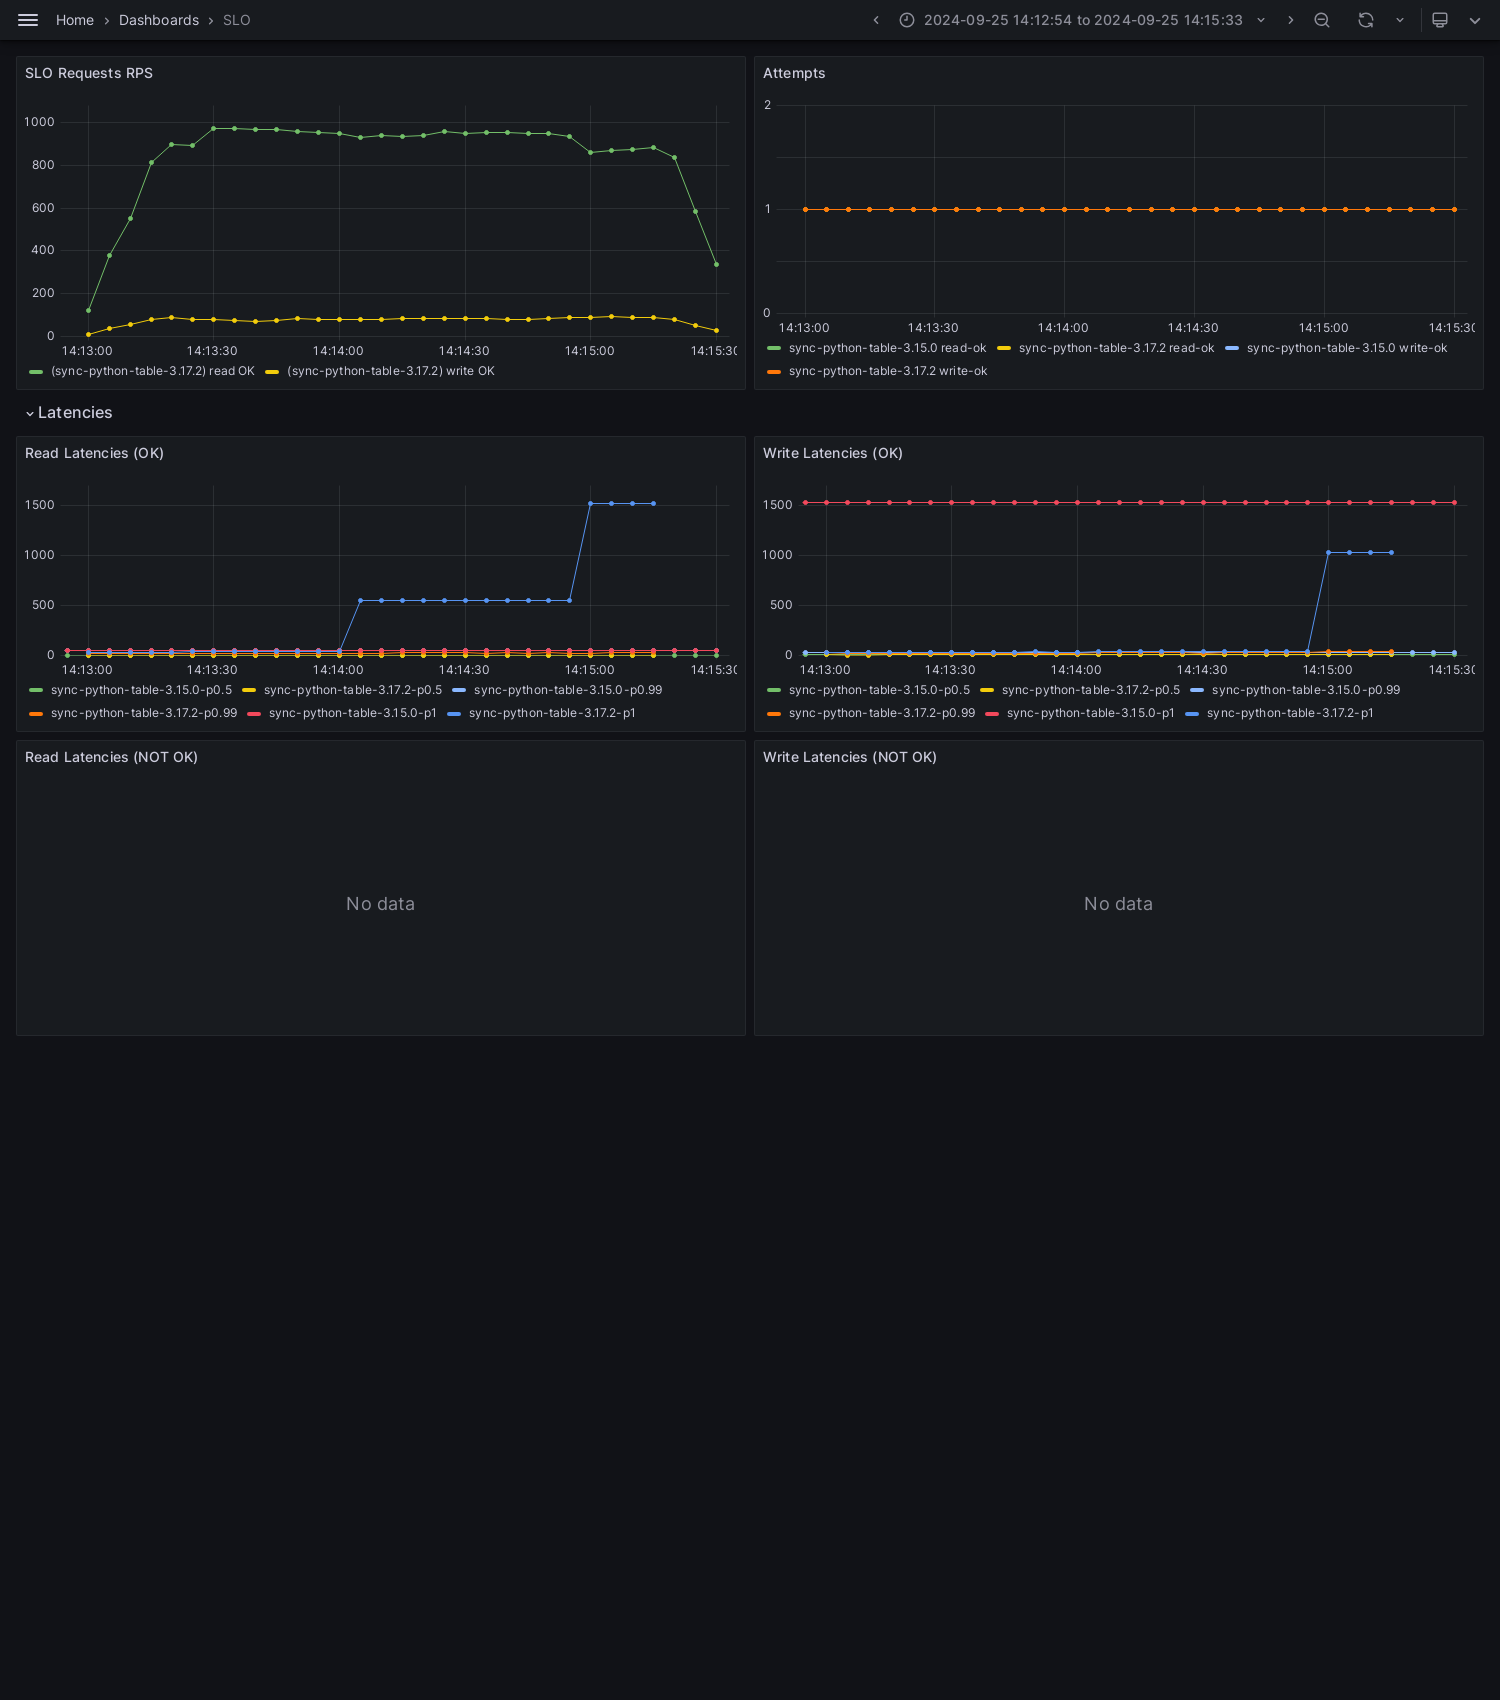Collapse the Latencies row

[x=30, y=413]
